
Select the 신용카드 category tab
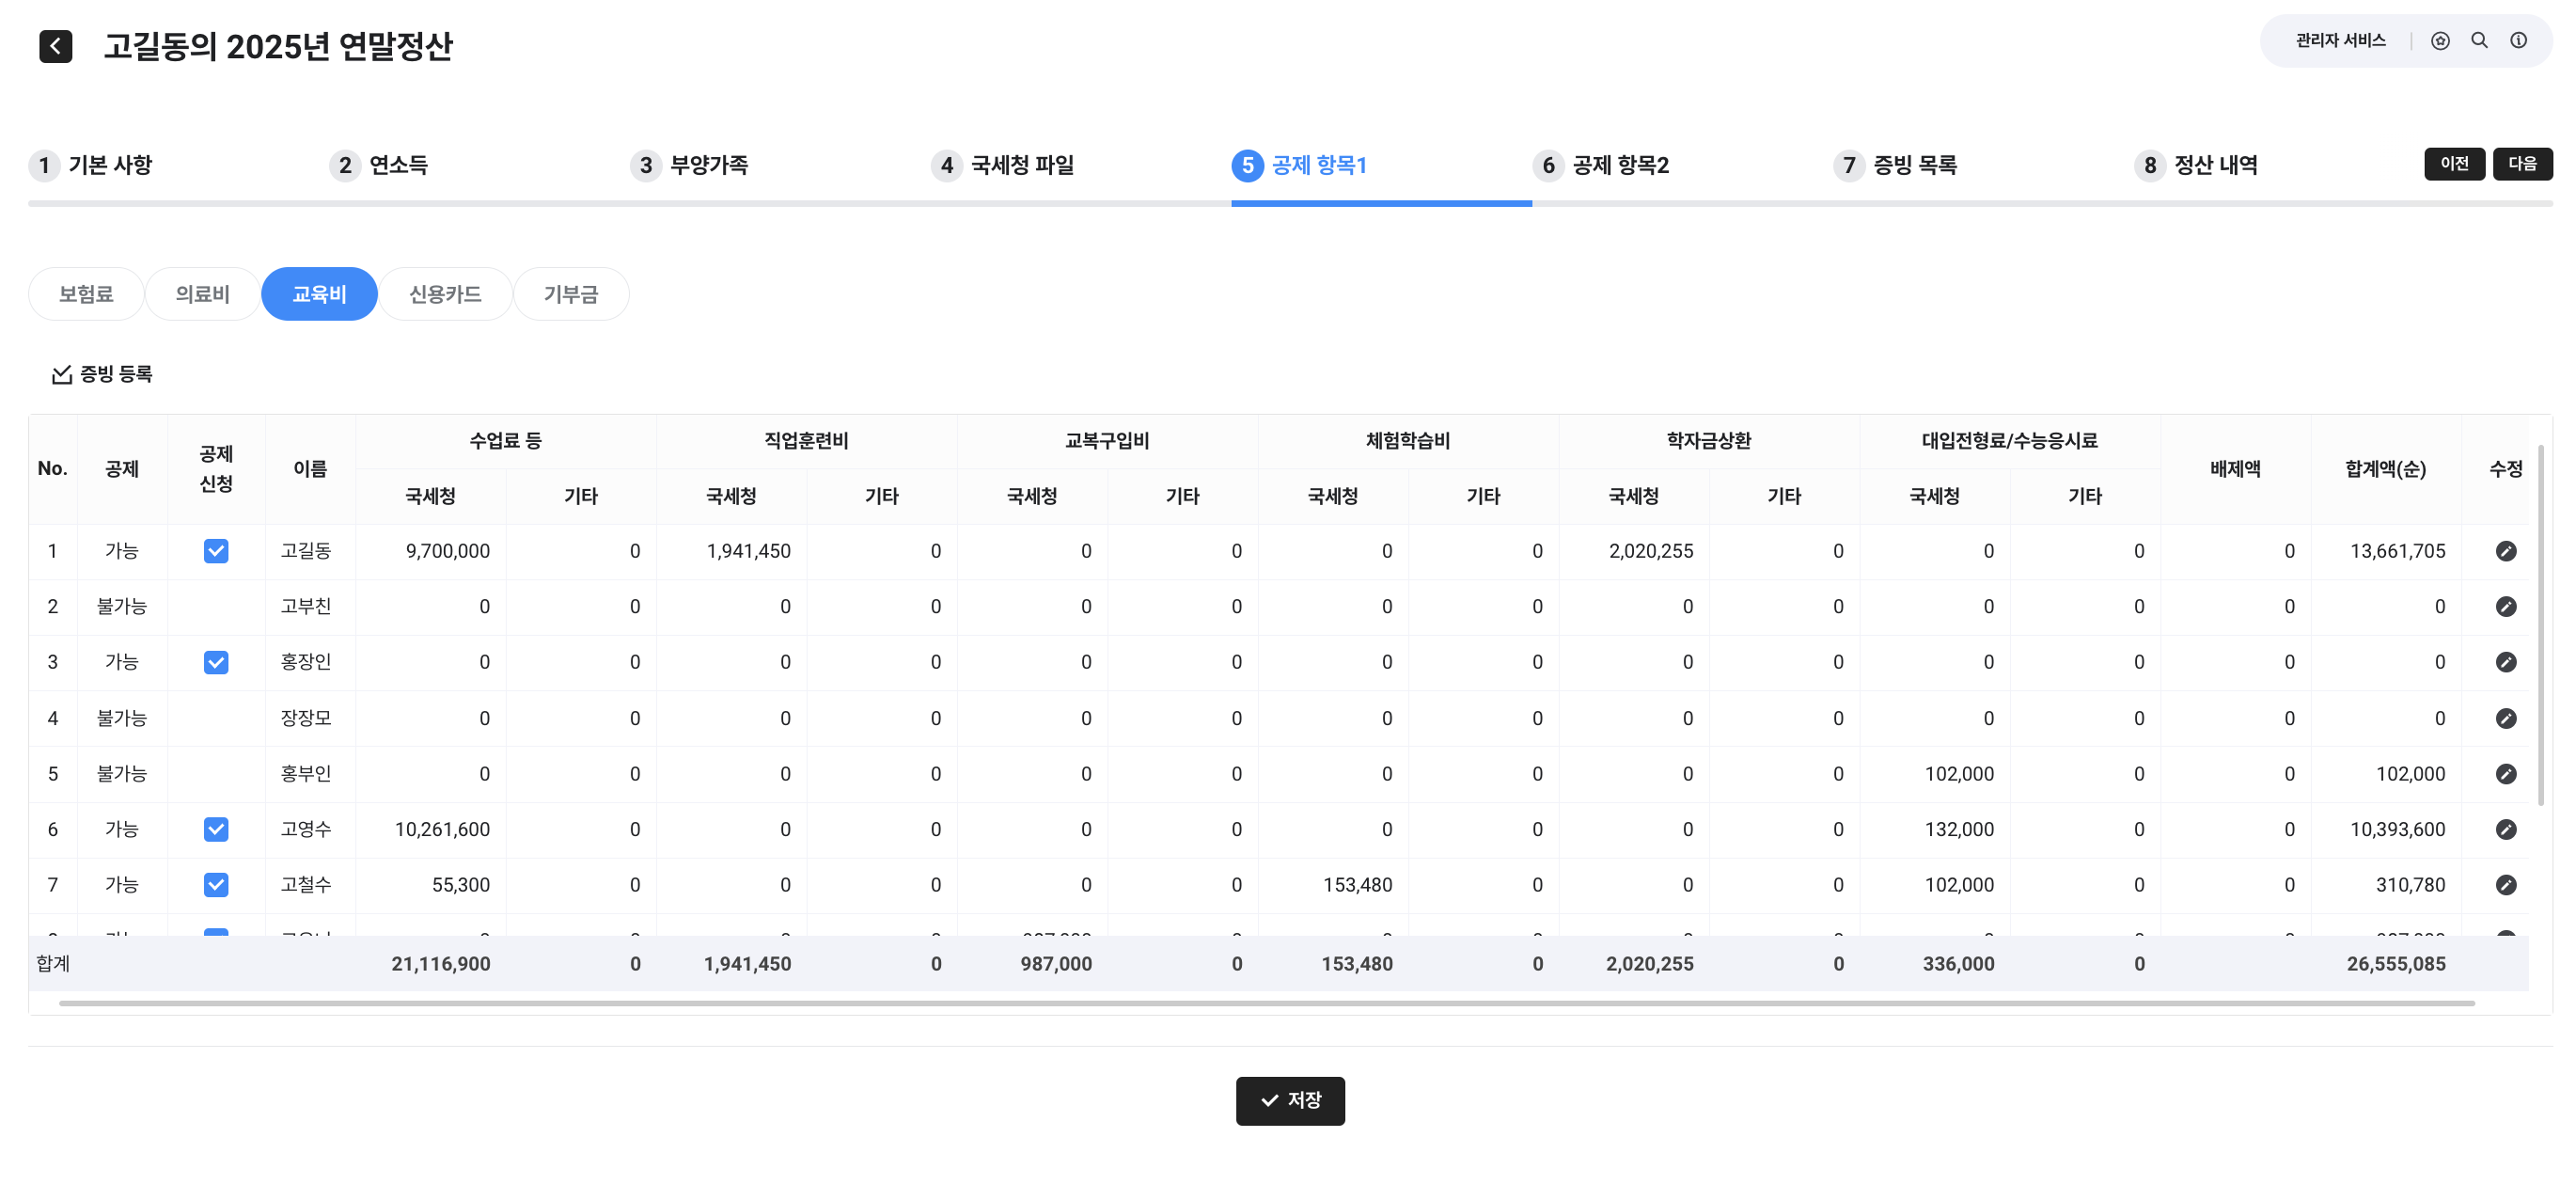coord(445,294)
